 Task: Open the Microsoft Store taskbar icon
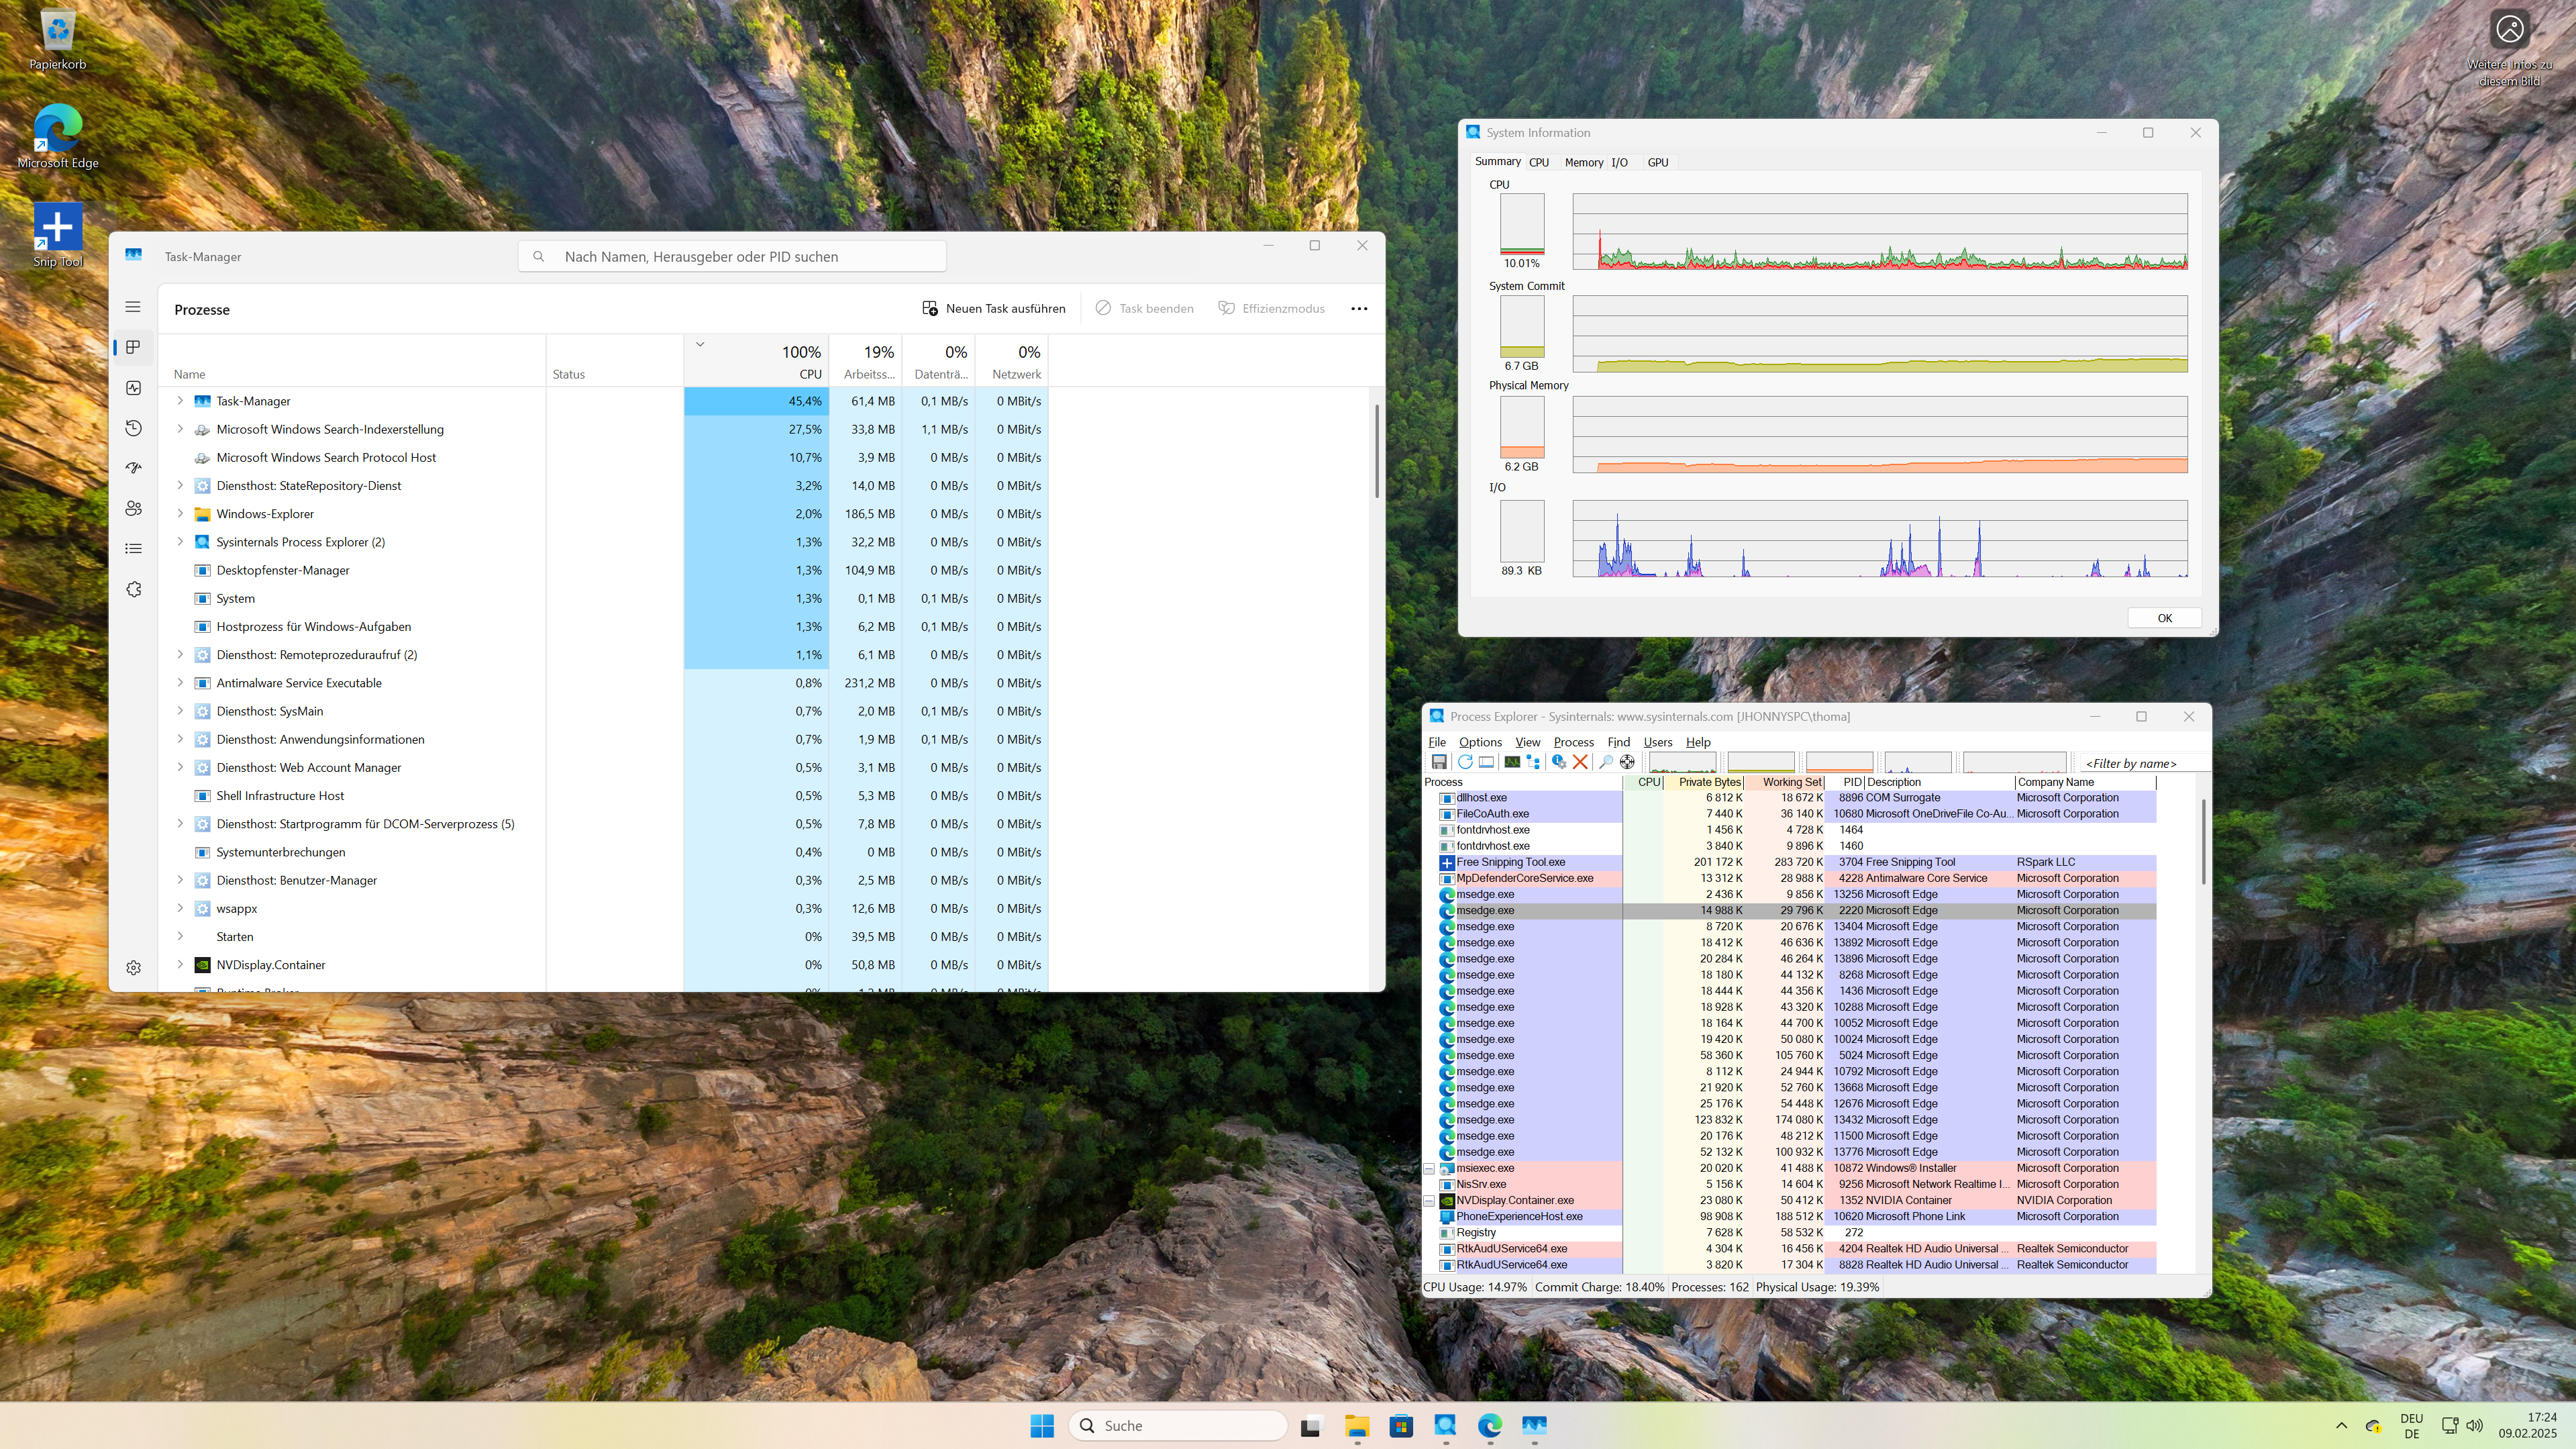tap(1401, 1426)
